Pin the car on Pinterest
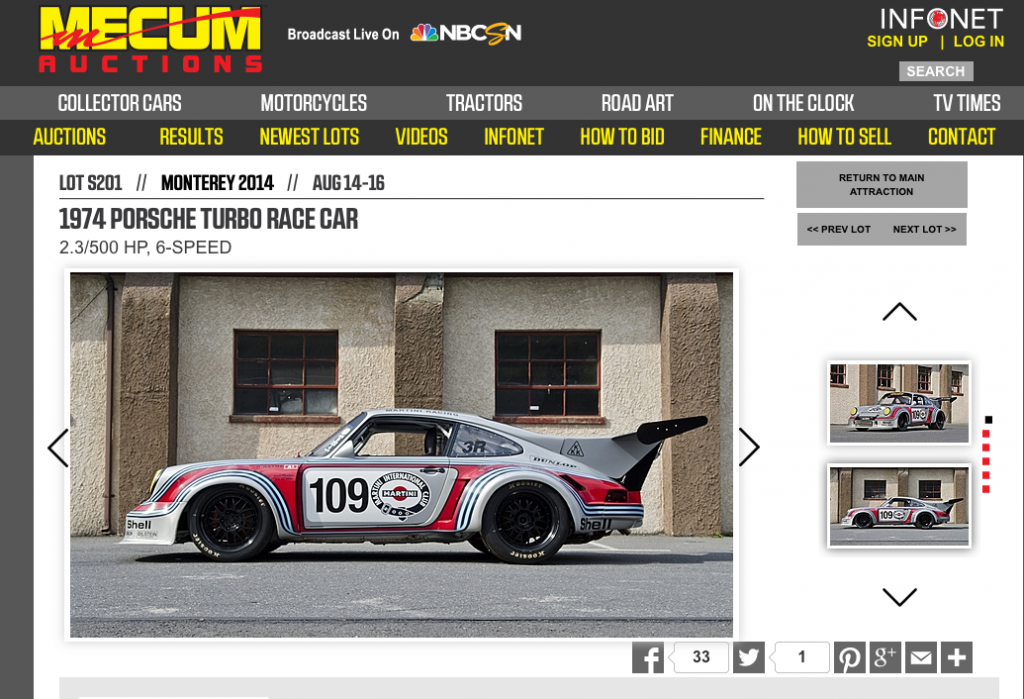 tap(850, 657)
